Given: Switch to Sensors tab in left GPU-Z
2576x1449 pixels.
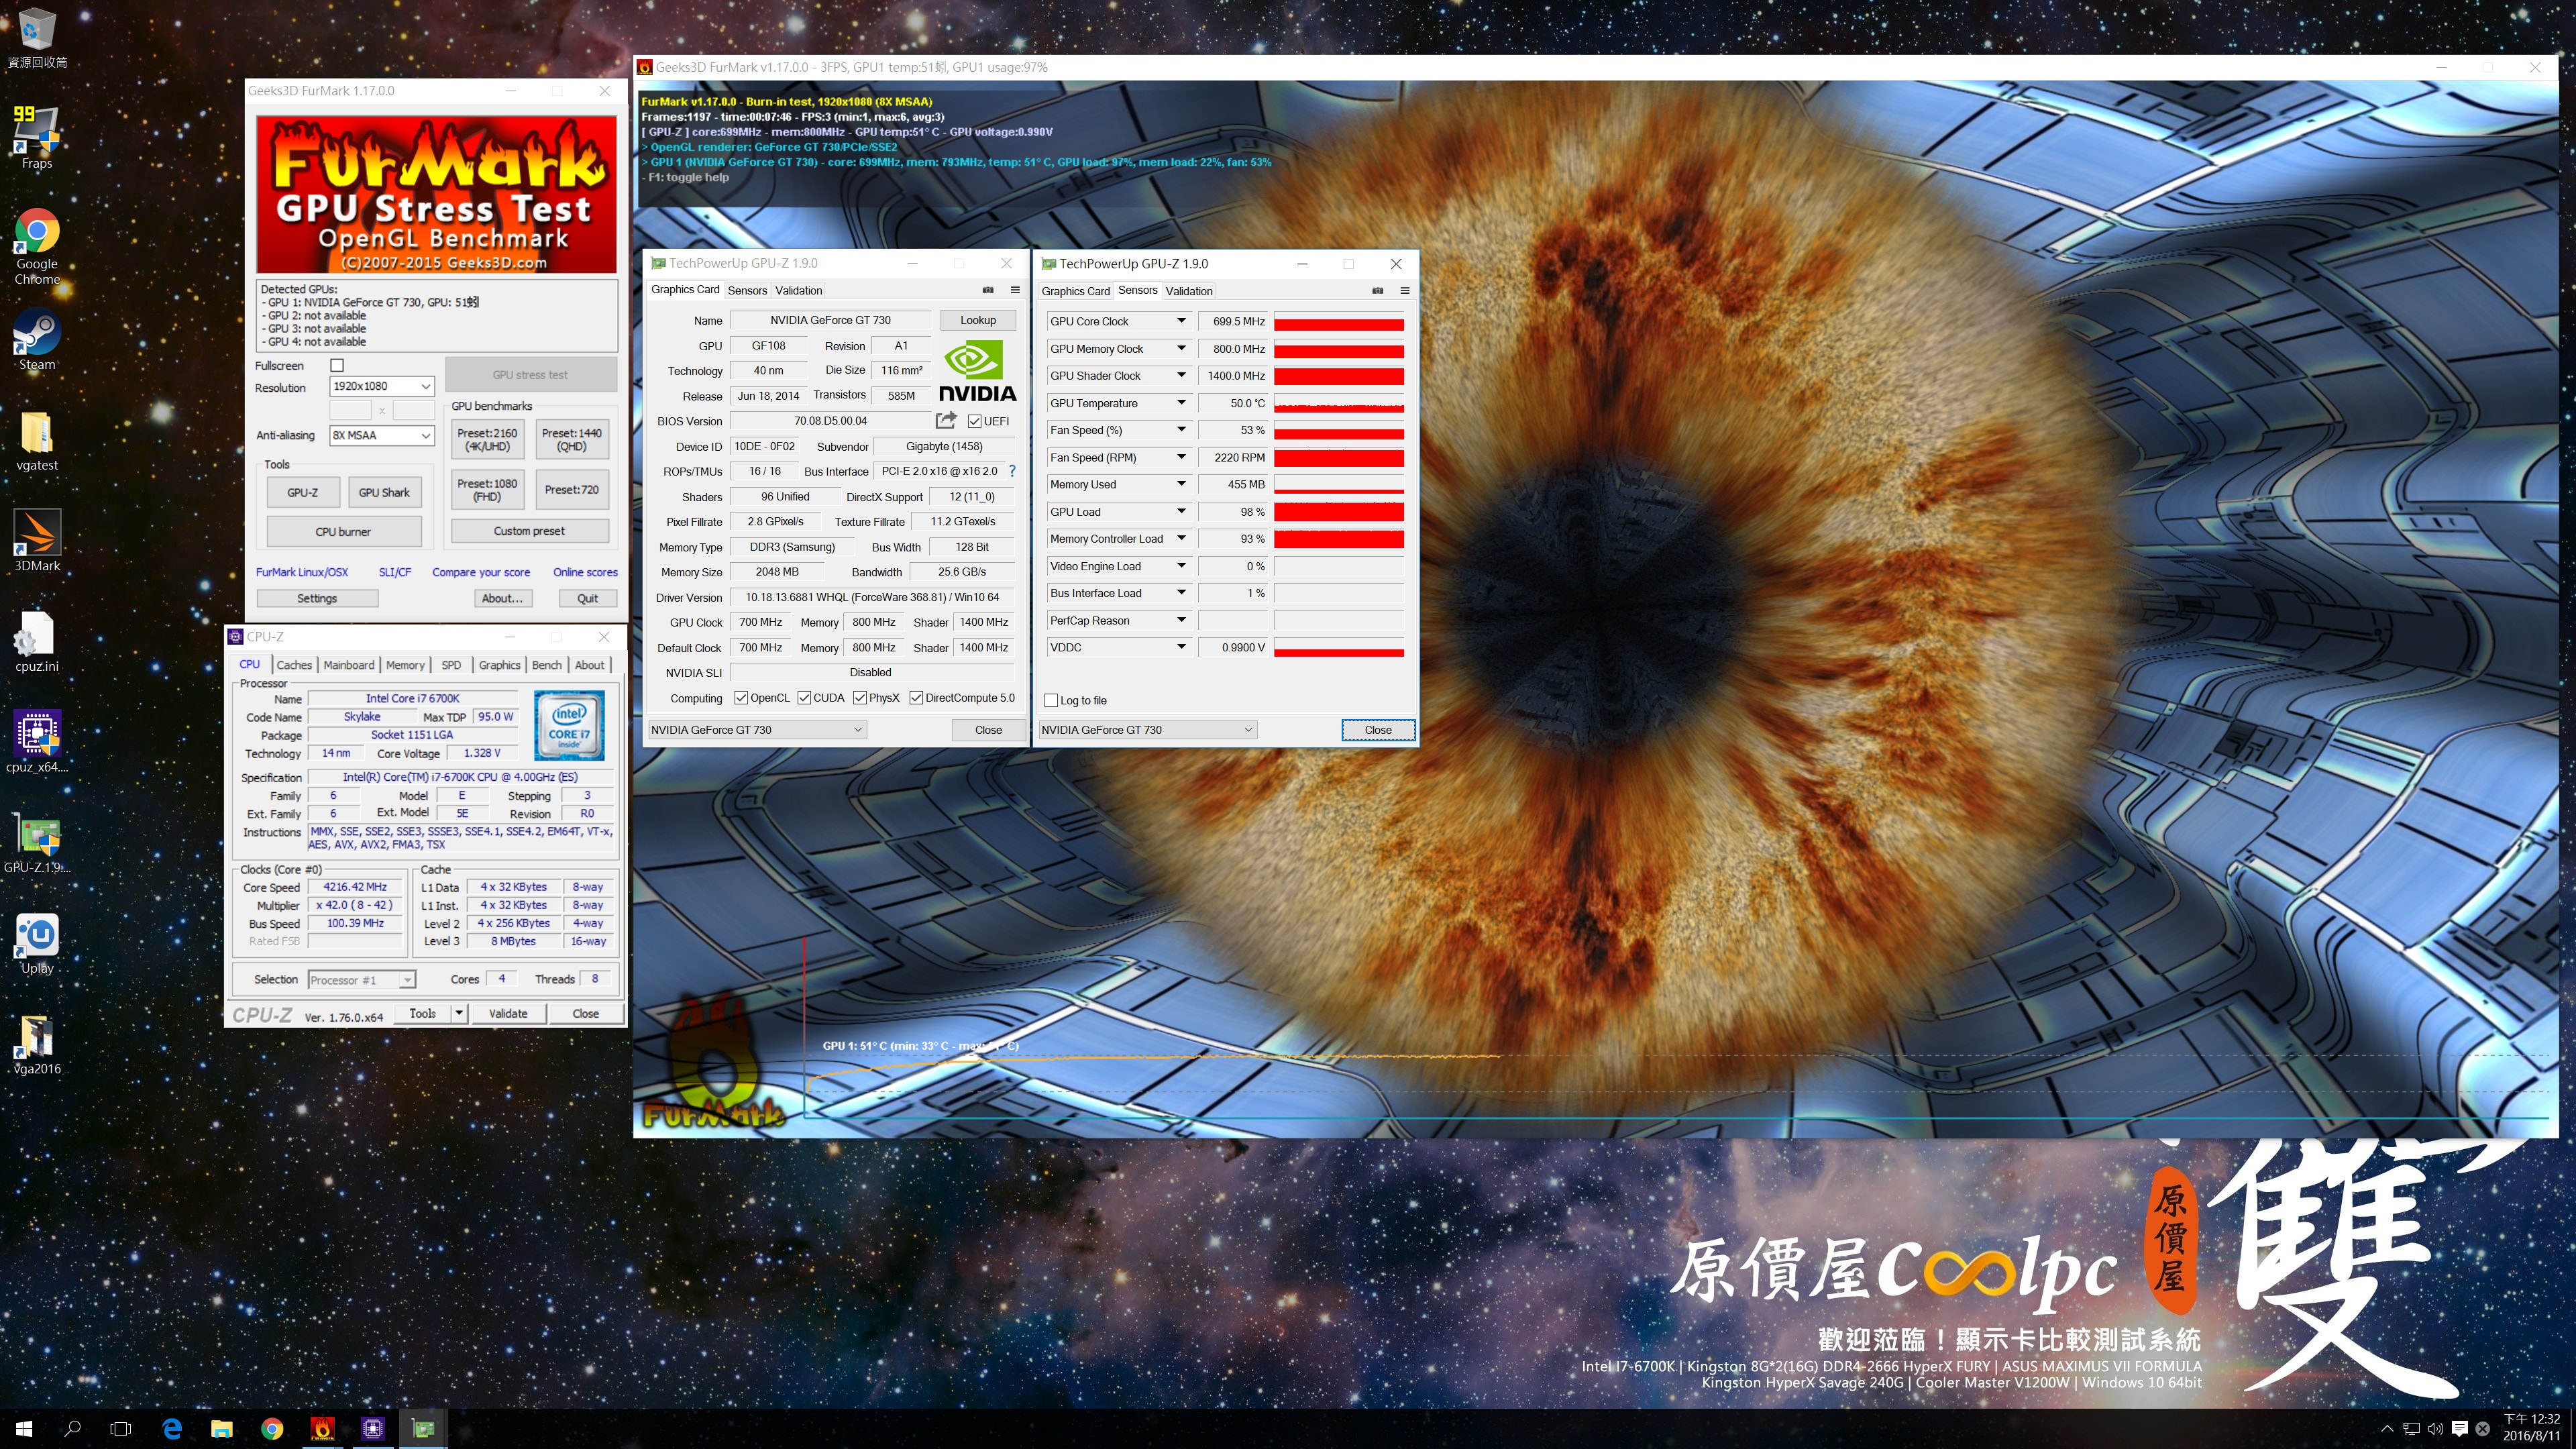Looking at the screenshot, I should pos(747,291).
